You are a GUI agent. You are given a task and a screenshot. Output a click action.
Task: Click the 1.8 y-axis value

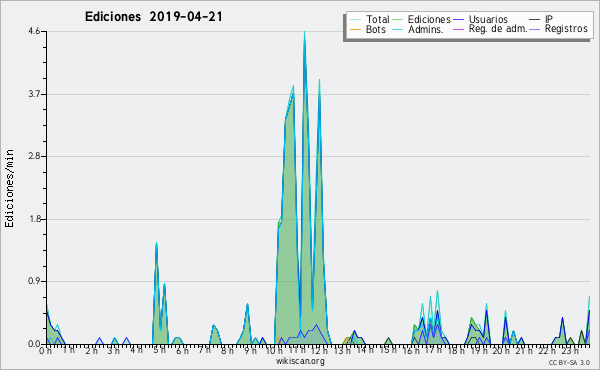[34, 219]
